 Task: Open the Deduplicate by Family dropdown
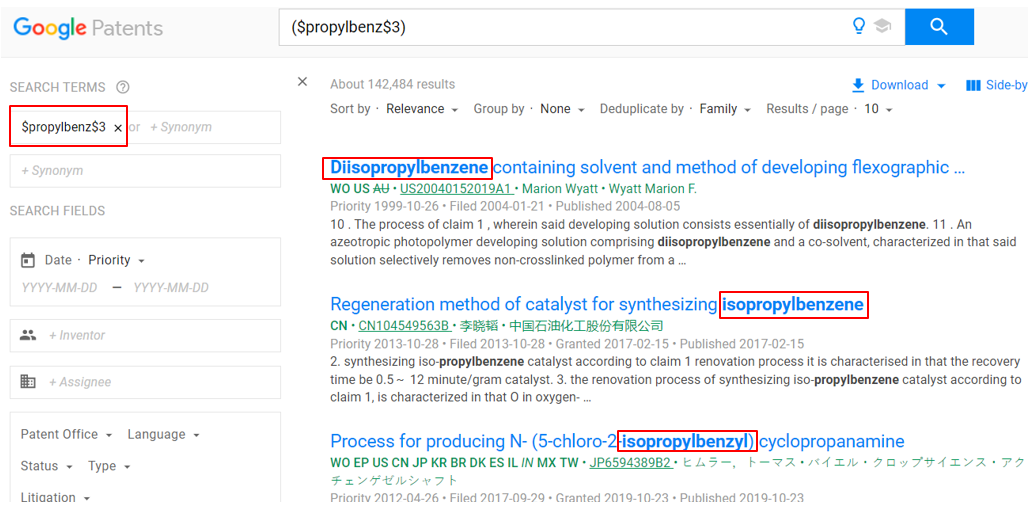[725, 109]
